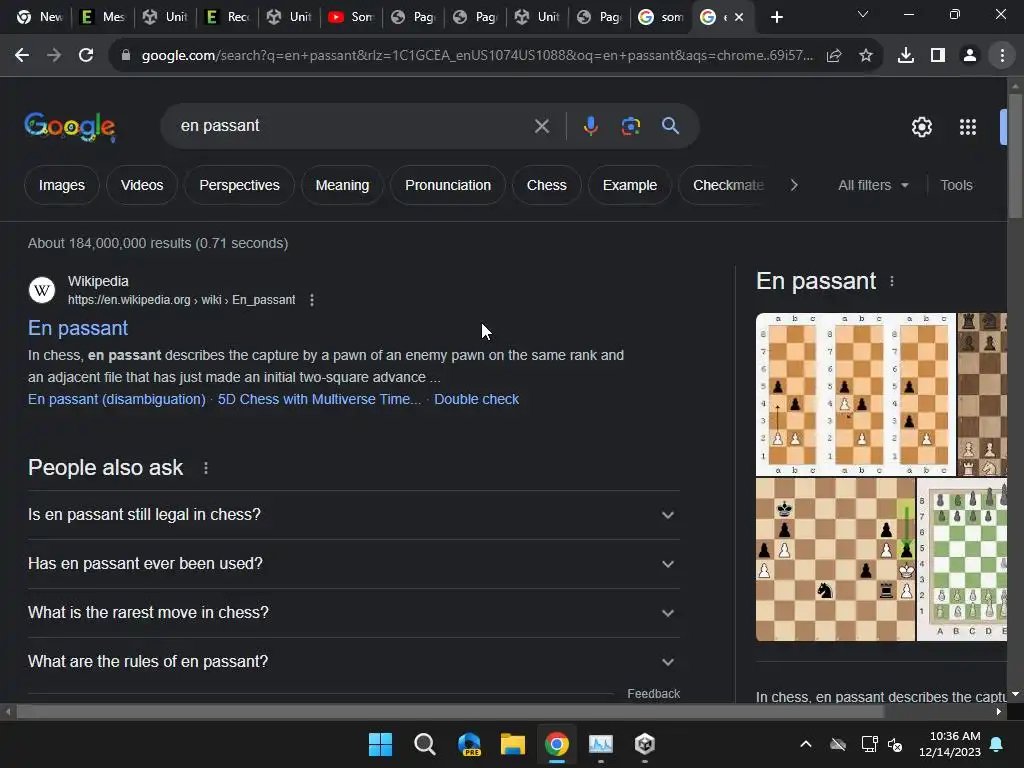Click the address bar URL
Image resolution: width=1024 pixels, height=768 pixels.
coord(477,56)
